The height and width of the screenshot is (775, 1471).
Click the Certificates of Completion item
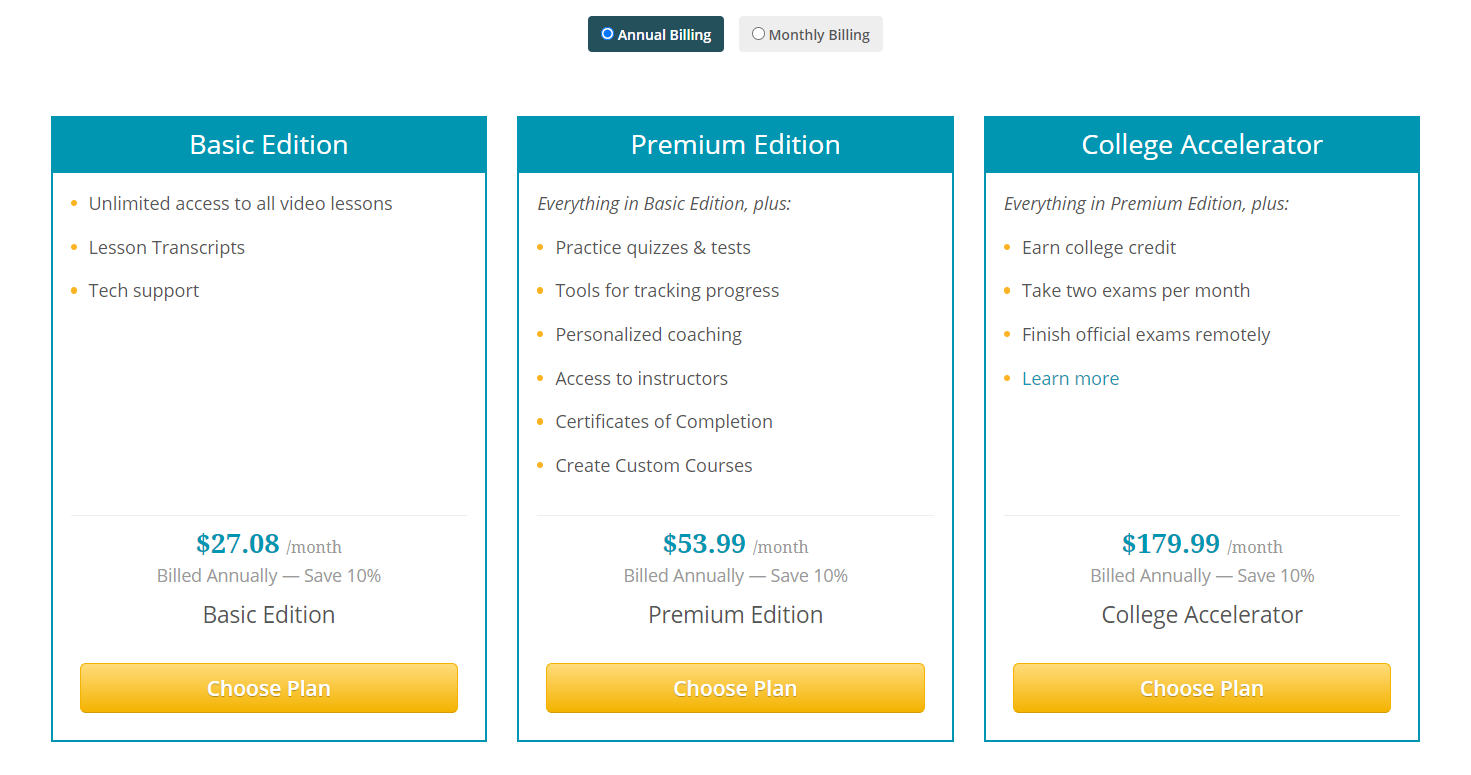664,422
